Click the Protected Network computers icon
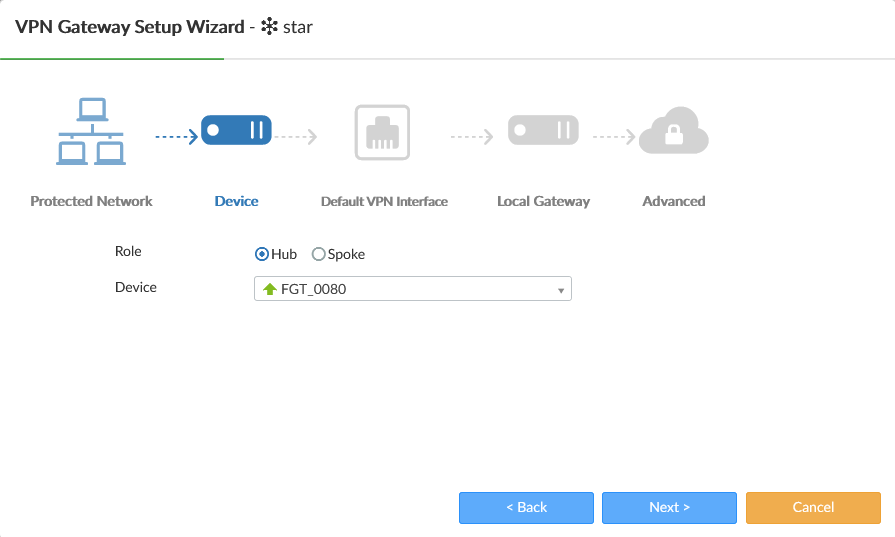895x537 pixels. [91, 131]
